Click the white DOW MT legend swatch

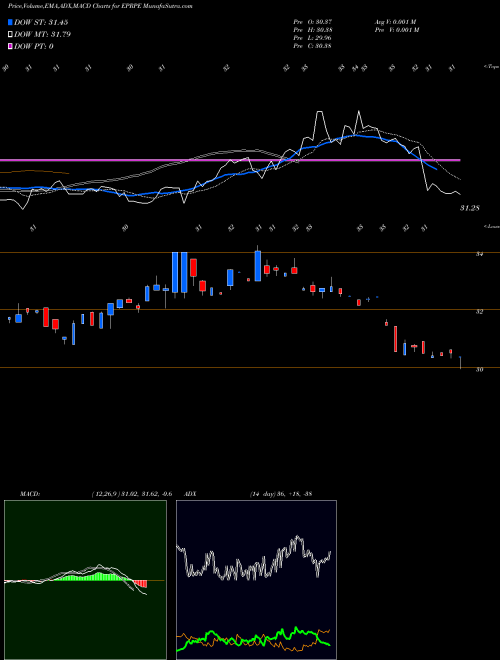[11, 35]
